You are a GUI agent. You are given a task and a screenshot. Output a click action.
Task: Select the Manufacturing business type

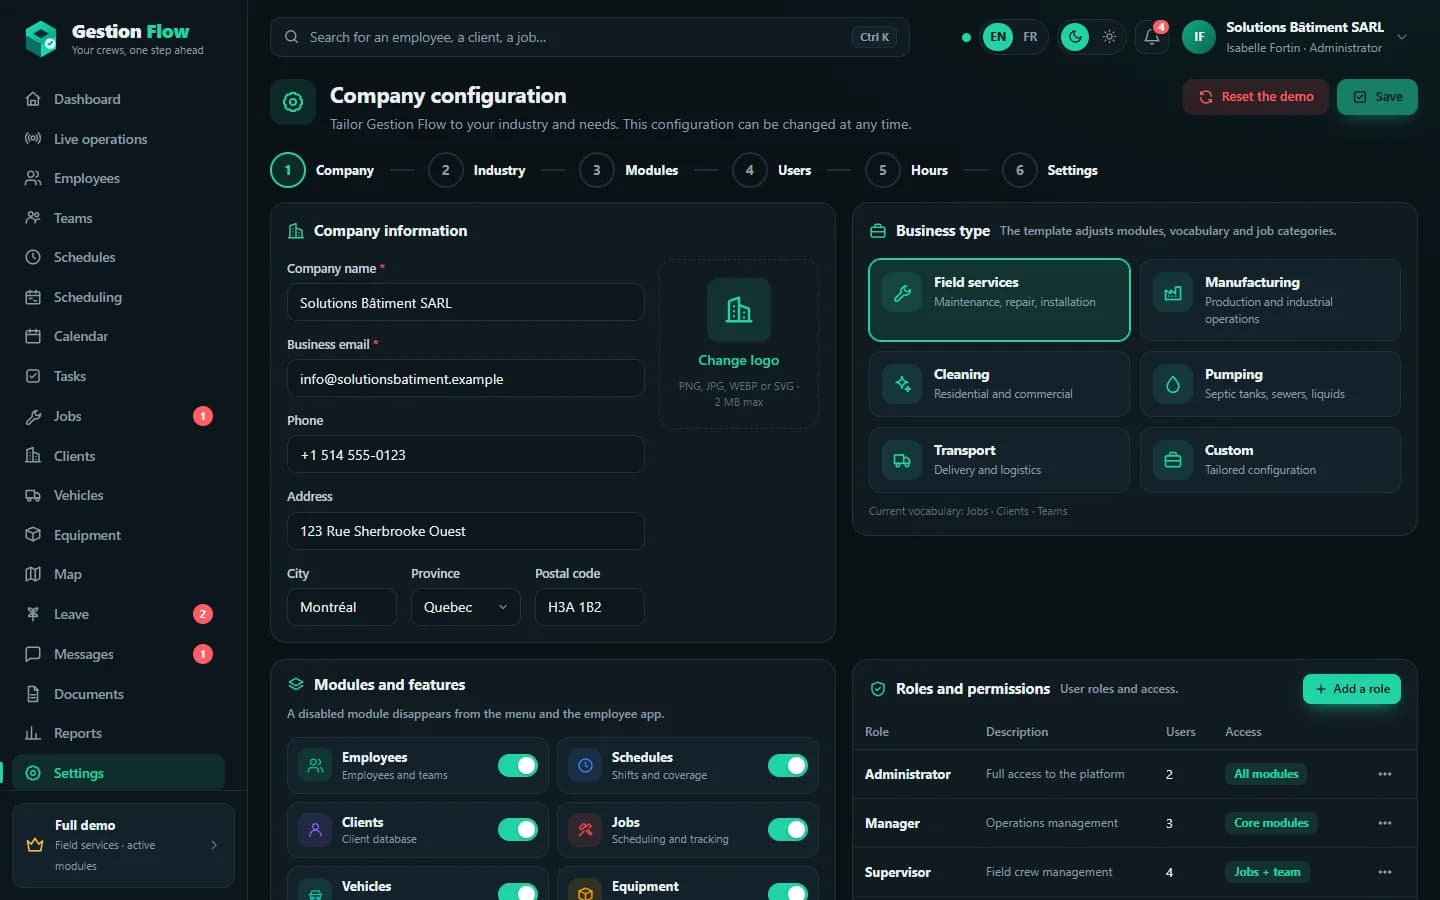click(x=1270, y=300)
